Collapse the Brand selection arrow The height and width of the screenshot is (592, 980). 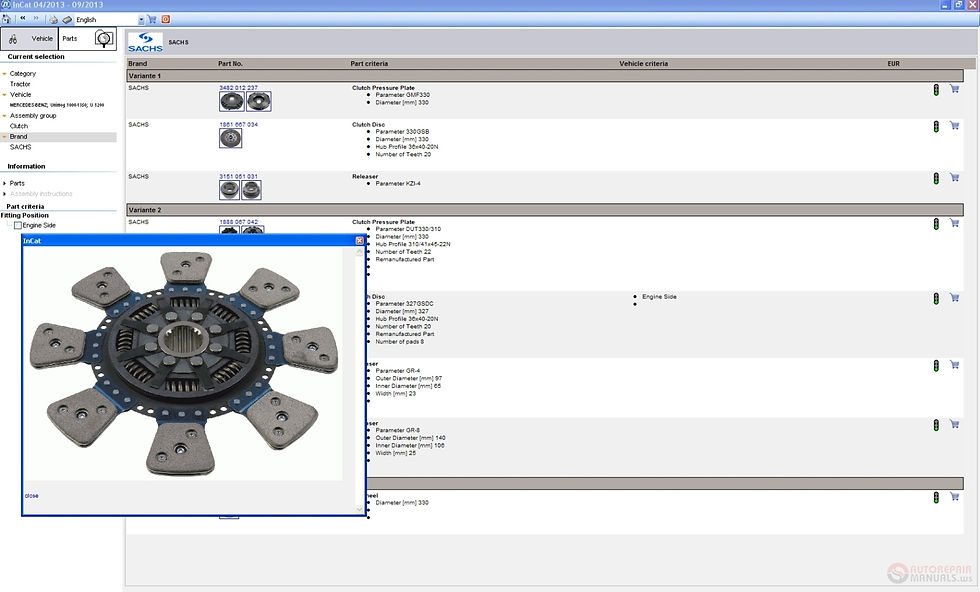point(4,137)
